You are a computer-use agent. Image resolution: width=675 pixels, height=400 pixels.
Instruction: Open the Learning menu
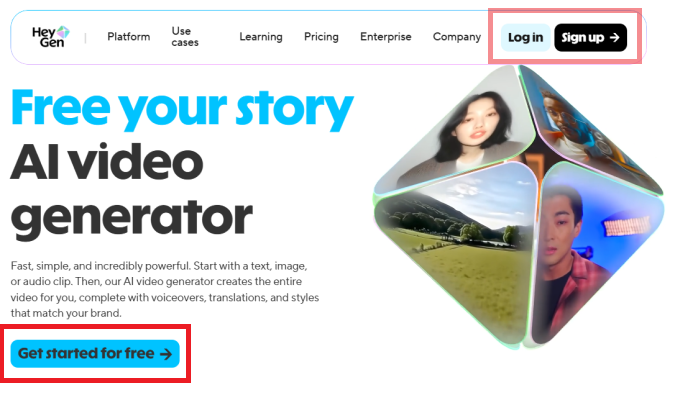click(x=261, y=37)
